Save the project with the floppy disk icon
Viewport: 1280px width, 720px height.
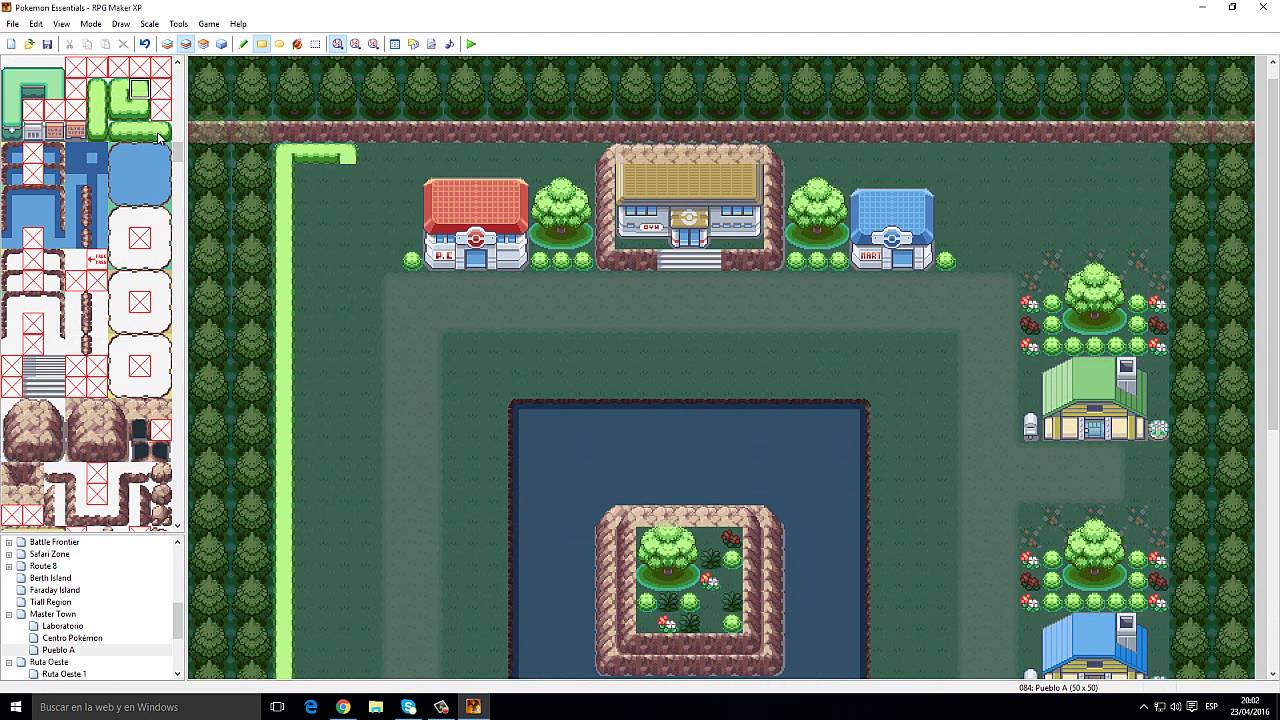click(x=47, y=44)
